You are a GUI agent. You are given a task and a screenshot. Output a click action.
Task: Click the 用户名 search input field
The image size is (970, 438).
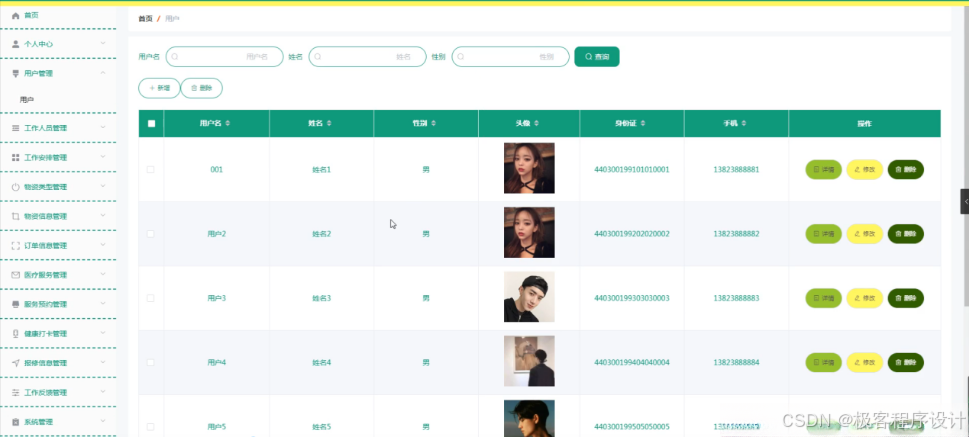[x=225, y=57]
